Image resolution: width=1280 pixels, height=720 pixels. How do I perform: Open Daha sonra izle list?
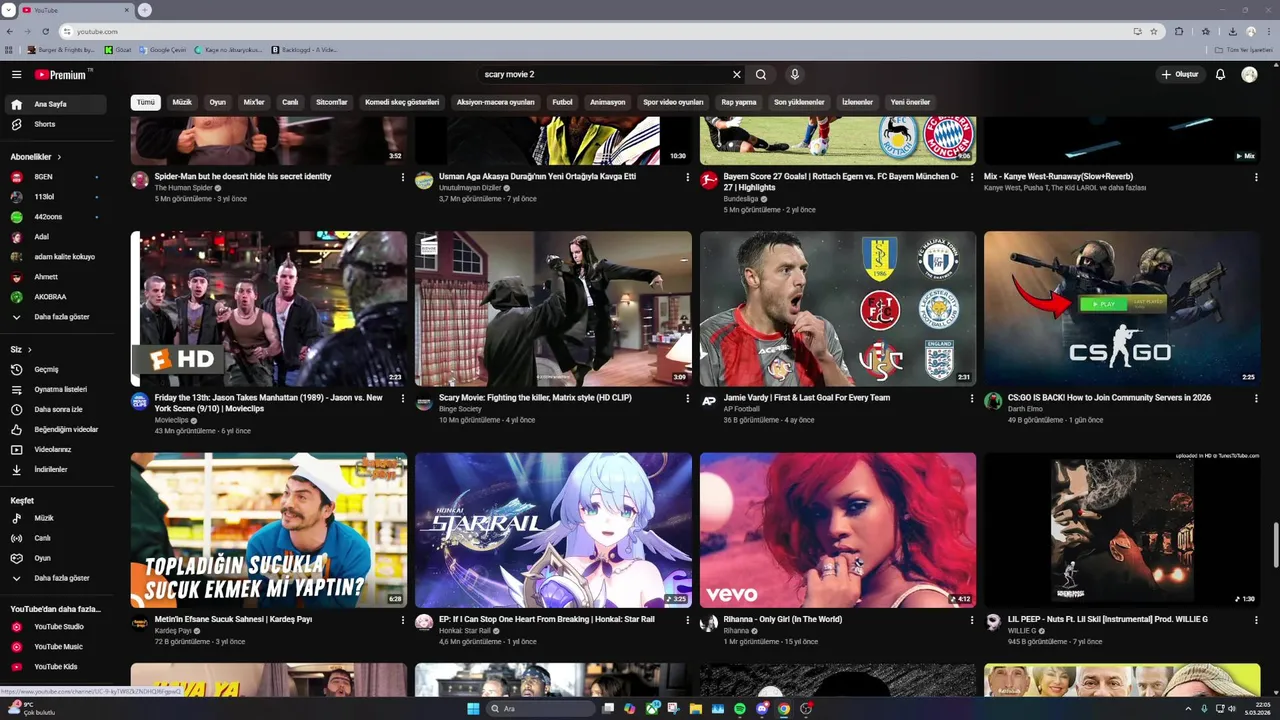pos(57,409)
